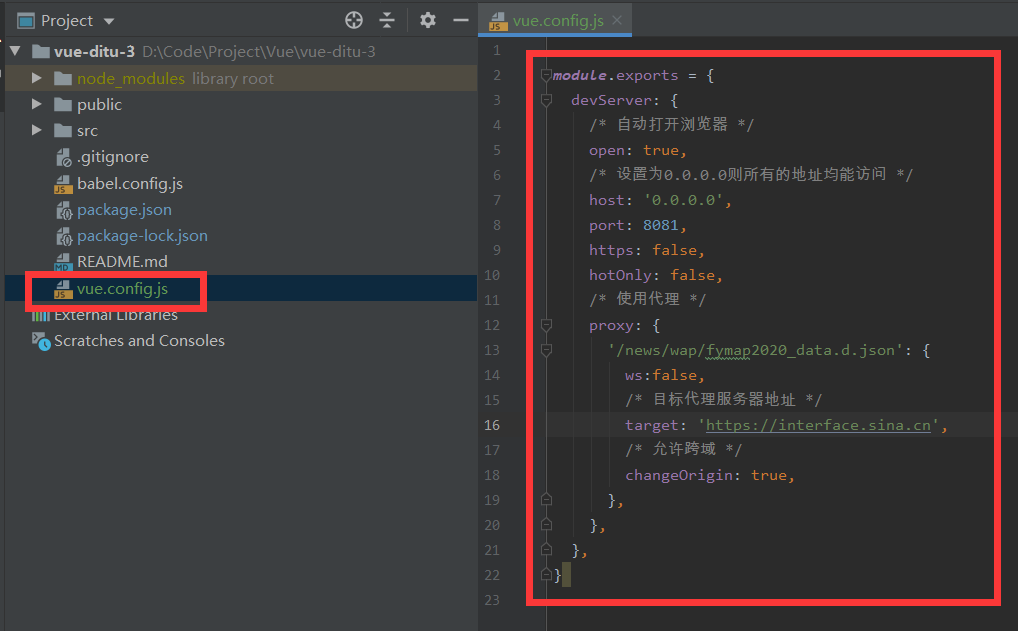Click the .gitignore file icon
The height and width of the screenshot is (631, 1018).
pyautogui.click(x=64, y=157)
